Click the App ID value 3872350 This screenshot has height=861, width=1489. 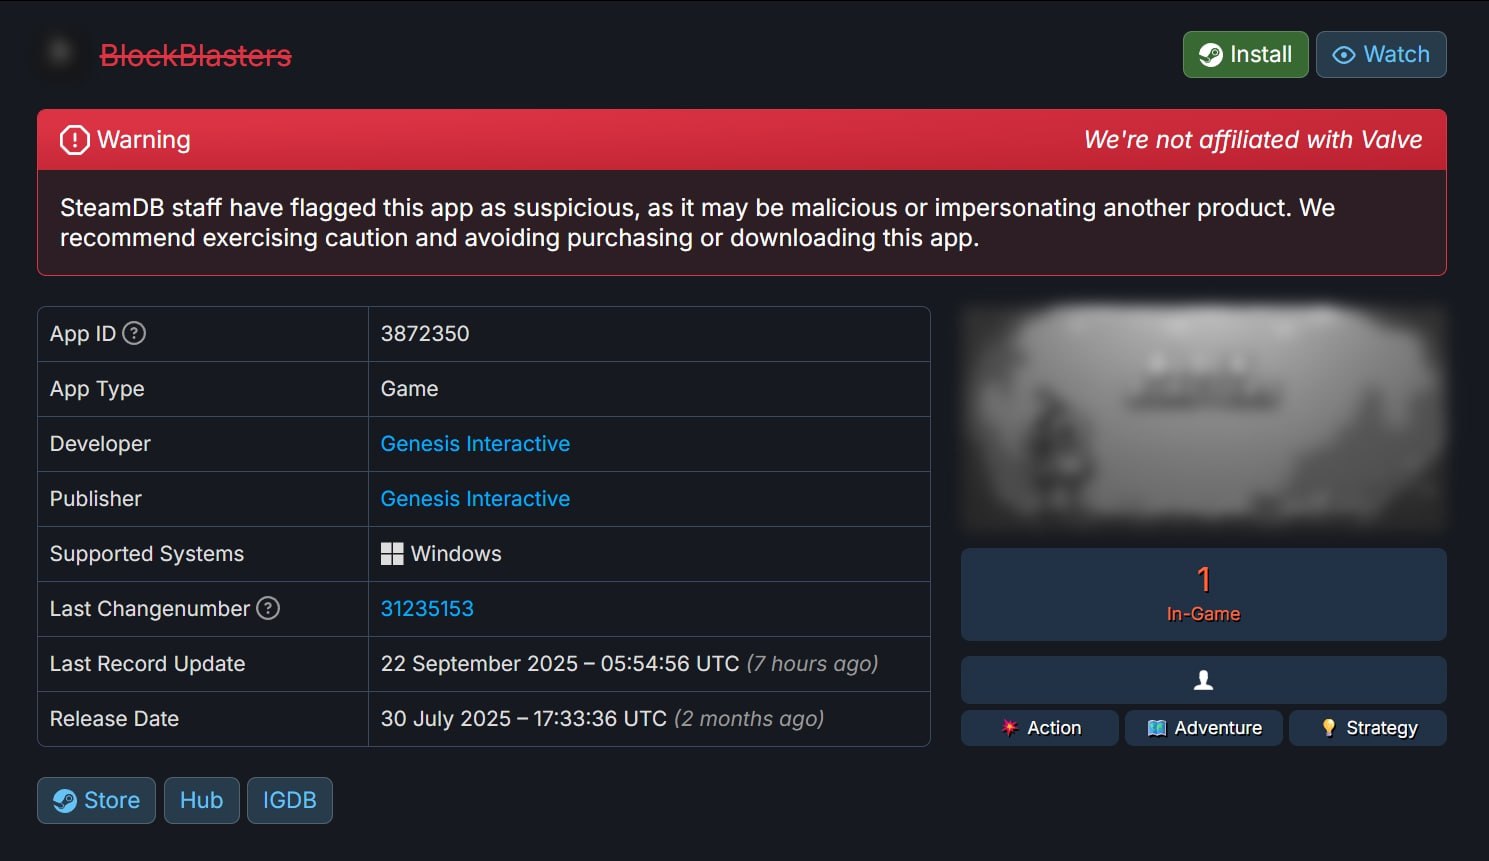pos(425,334)
